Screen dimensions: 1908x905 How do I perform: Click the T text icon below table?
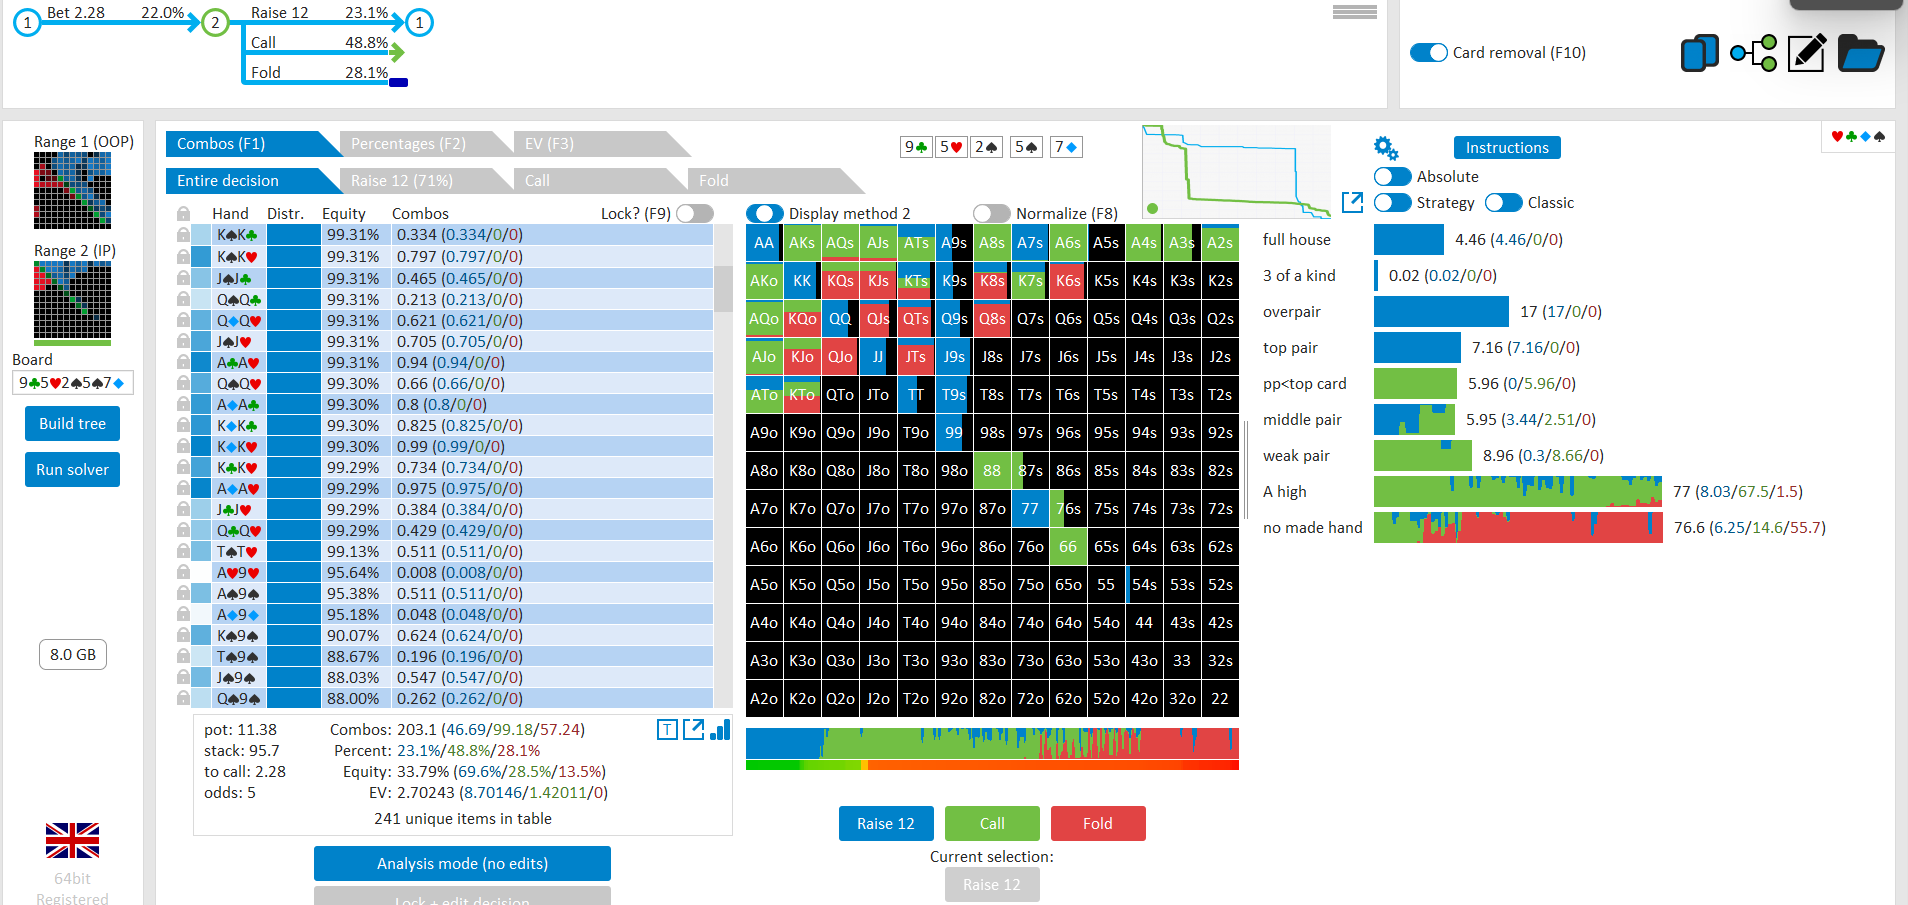pos(667,730)
